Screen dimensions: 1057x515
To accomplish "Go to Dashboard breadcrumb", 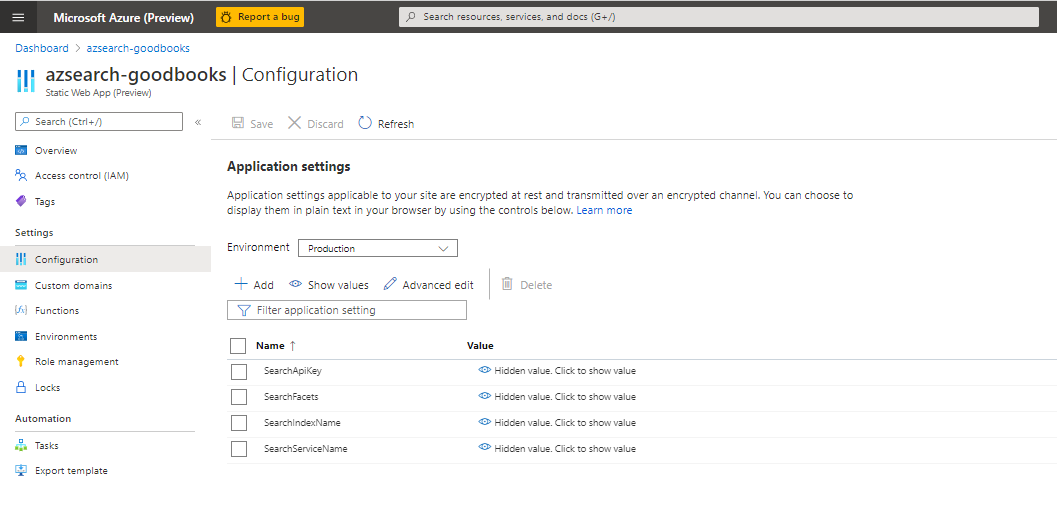I will tap(42, 48).
